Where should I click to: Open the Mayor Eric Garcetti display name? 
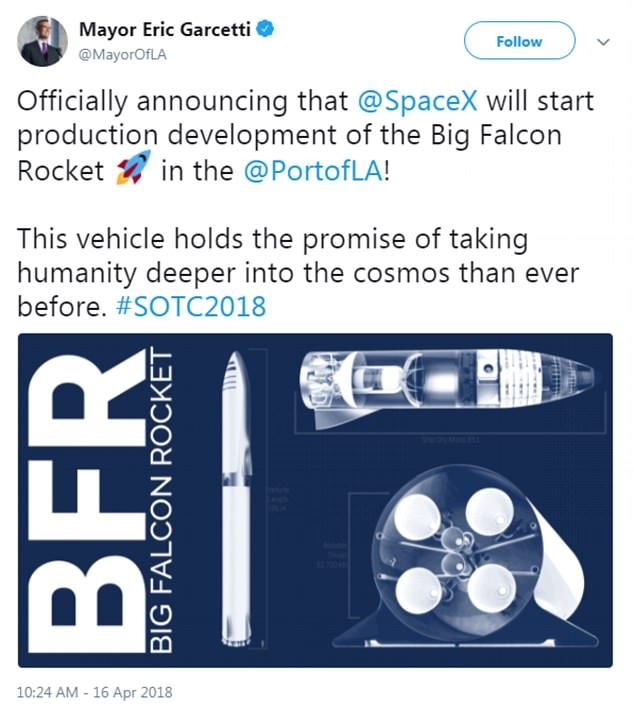pos(165,30)
